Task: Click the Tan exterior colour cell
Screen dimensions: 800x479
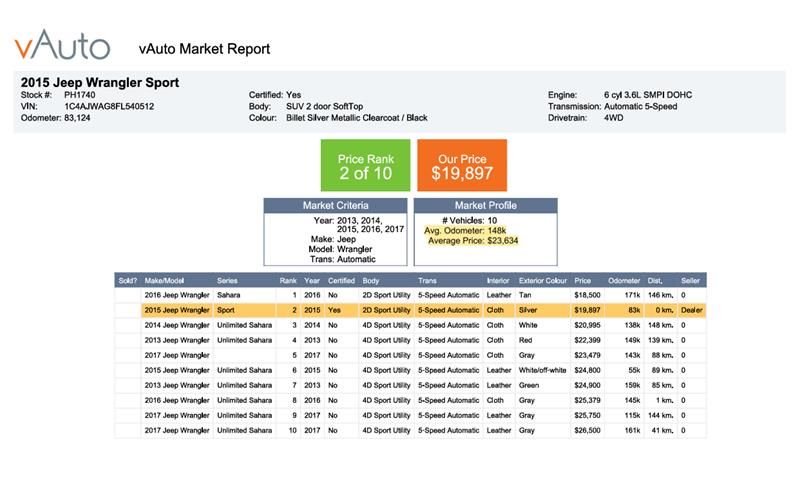Action: pyautogui.click(x=525, y=295)
